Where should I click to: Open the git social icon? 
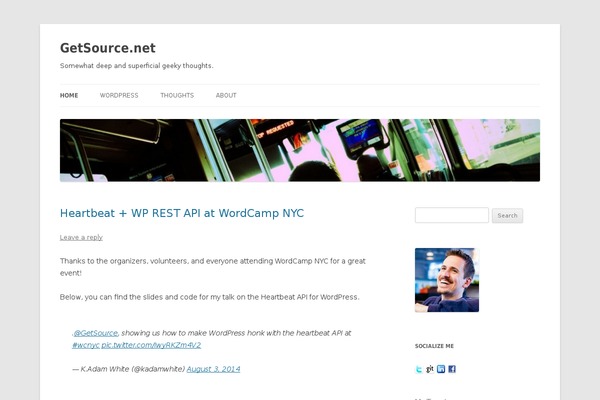(x=430, y=369)
